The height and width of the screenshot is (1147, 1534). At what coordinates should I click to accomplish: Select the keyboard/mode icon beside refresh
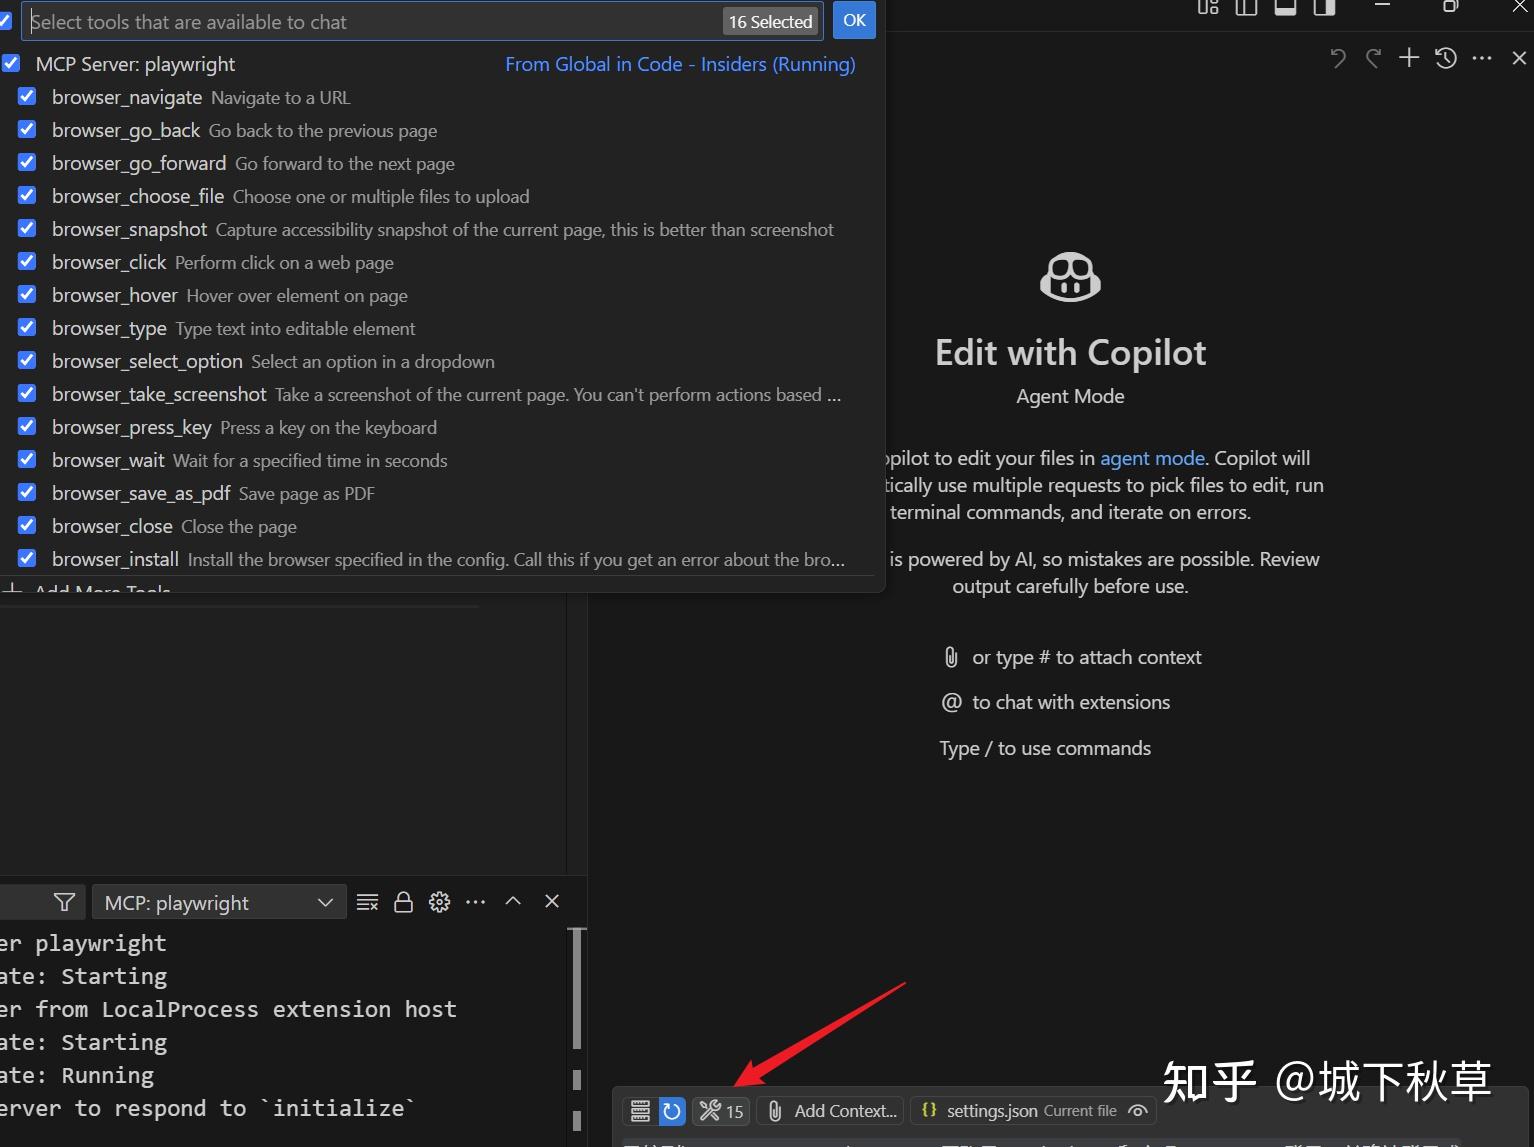point(639,1110)
